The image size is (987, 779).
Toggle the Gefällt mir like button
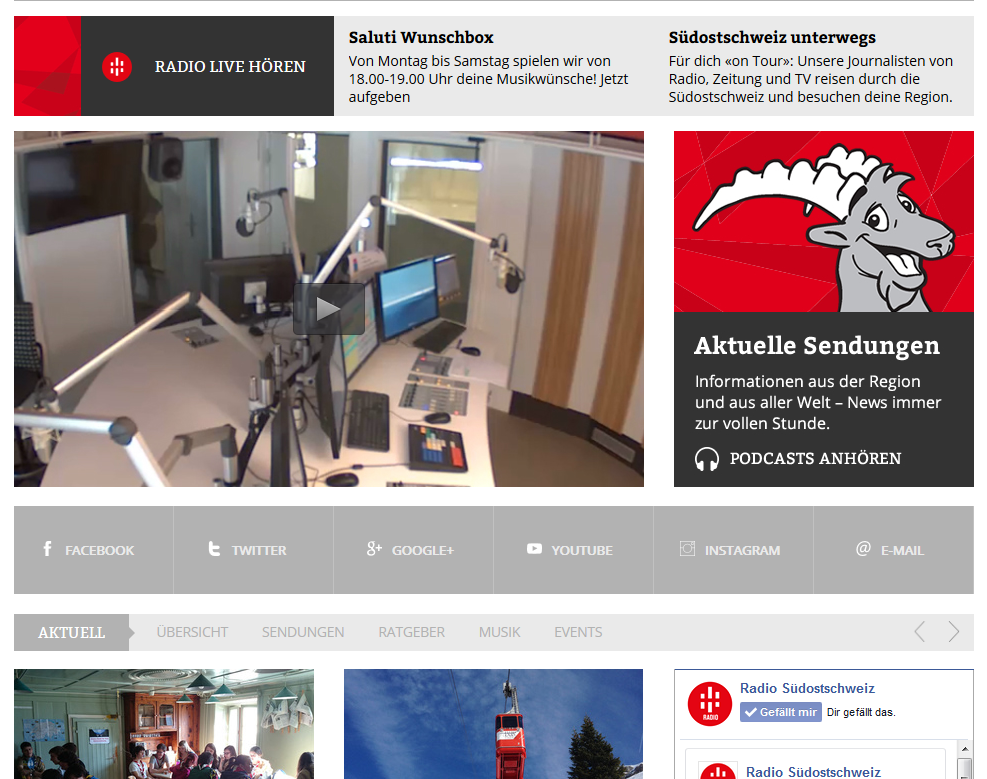pyautogui.click(x=781, y=712)
